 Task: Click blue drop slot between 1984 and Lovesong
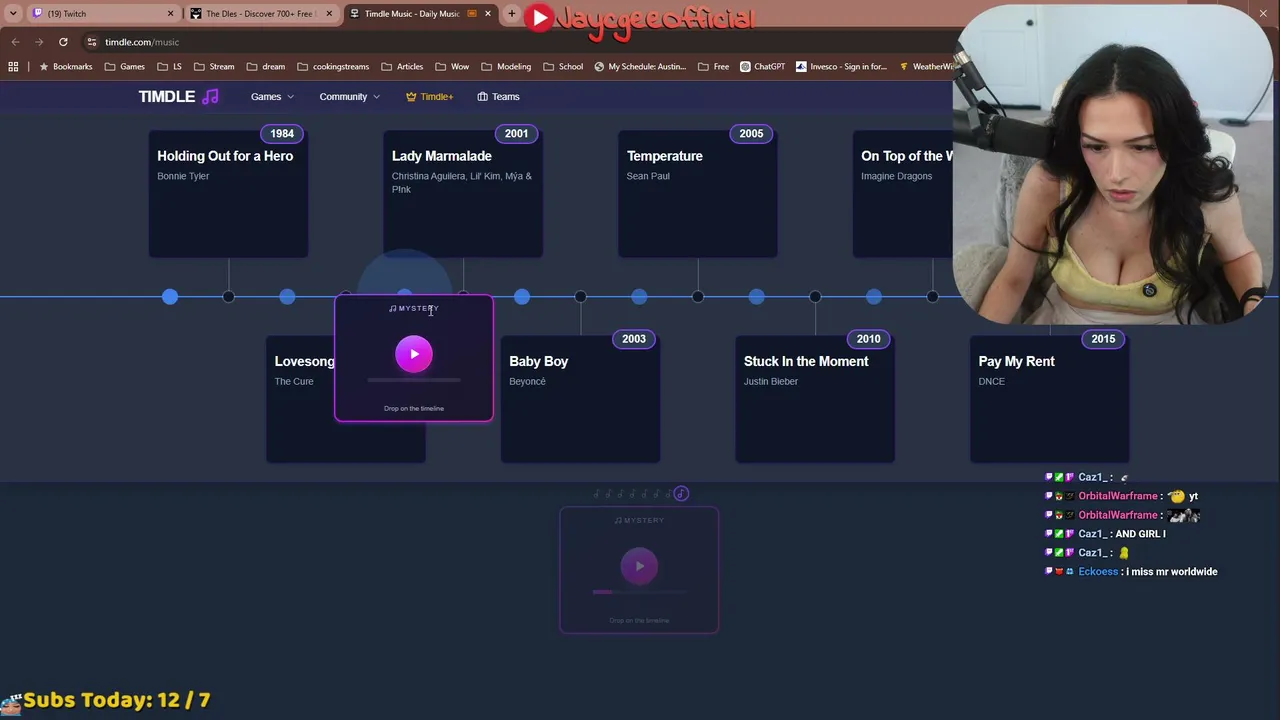[x=287, y=296]
